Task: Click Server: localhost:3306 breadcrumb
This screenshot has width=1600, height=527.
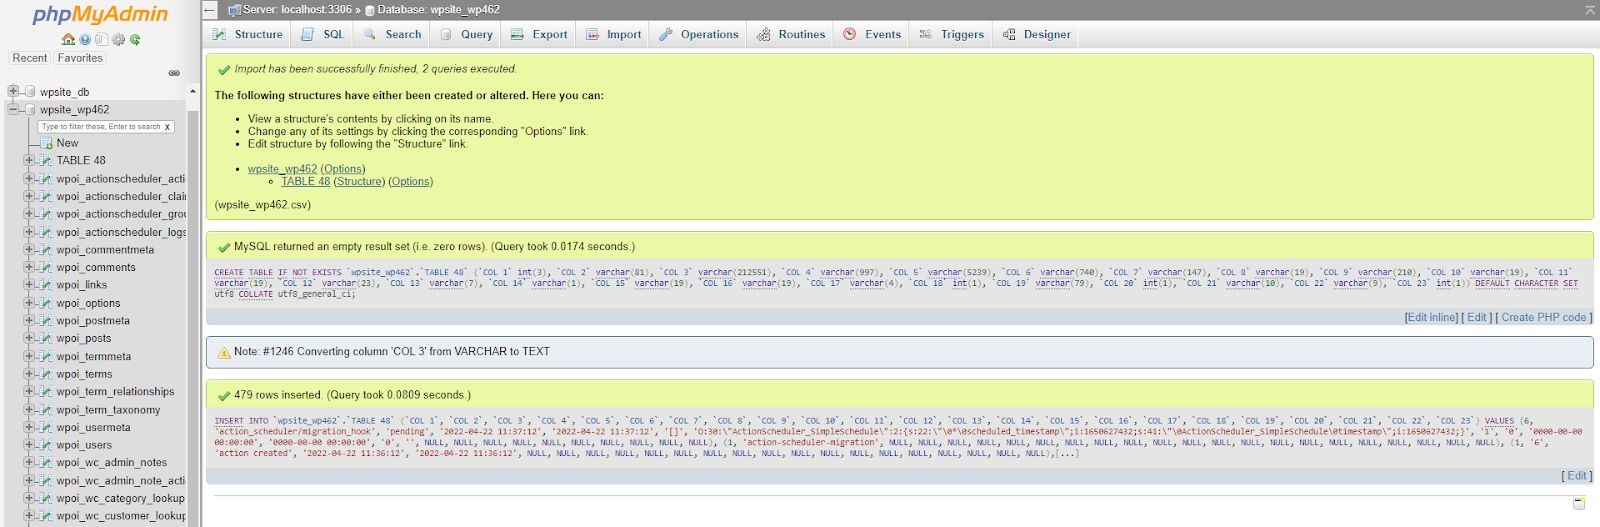Action: pyautogui.click(x=297, y=10)
